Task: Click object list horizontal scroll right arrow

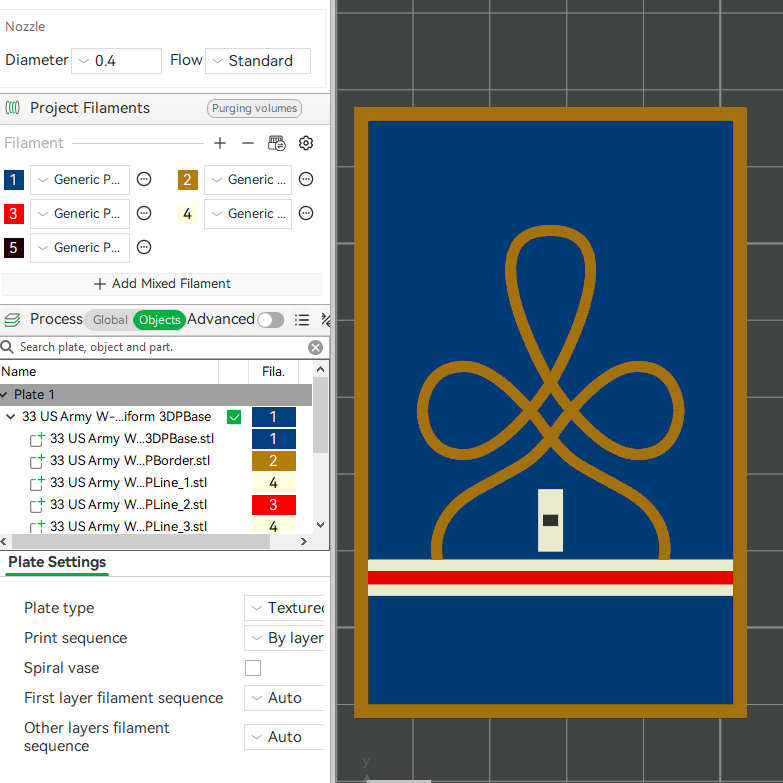Action: [304, 541]
